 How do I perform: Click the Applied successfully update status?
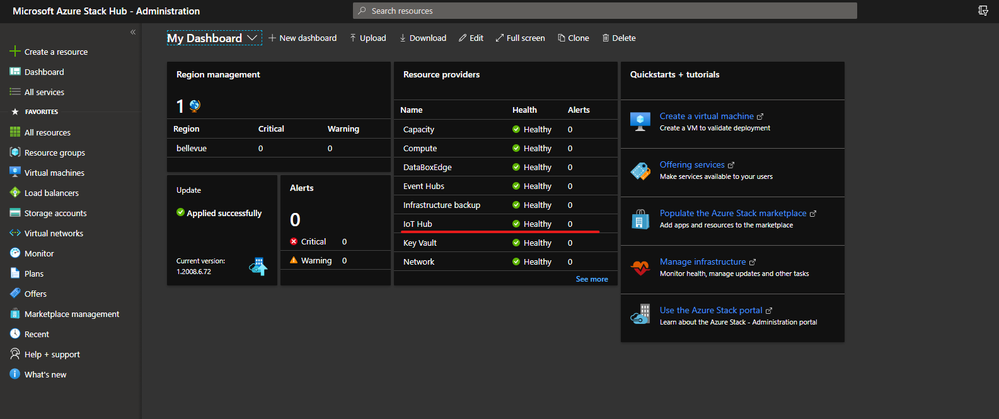click(219, 213)
